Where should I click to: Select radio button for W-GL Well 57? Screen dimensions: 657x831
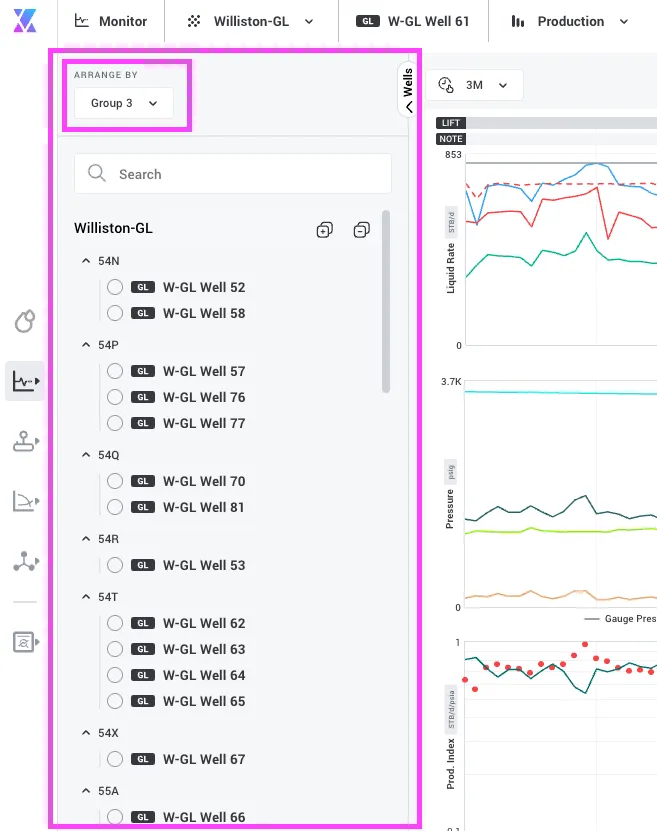115,370
